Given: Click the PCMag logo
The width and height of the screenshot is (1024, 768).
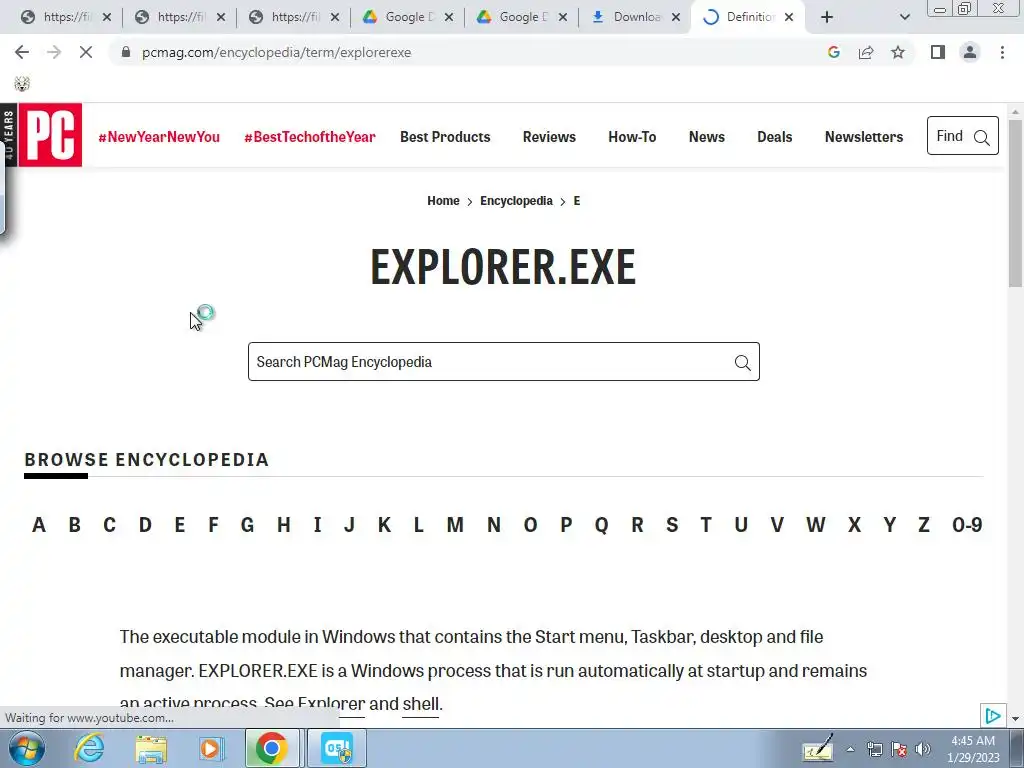Looking at the screenshot, I should pos(50,135).
